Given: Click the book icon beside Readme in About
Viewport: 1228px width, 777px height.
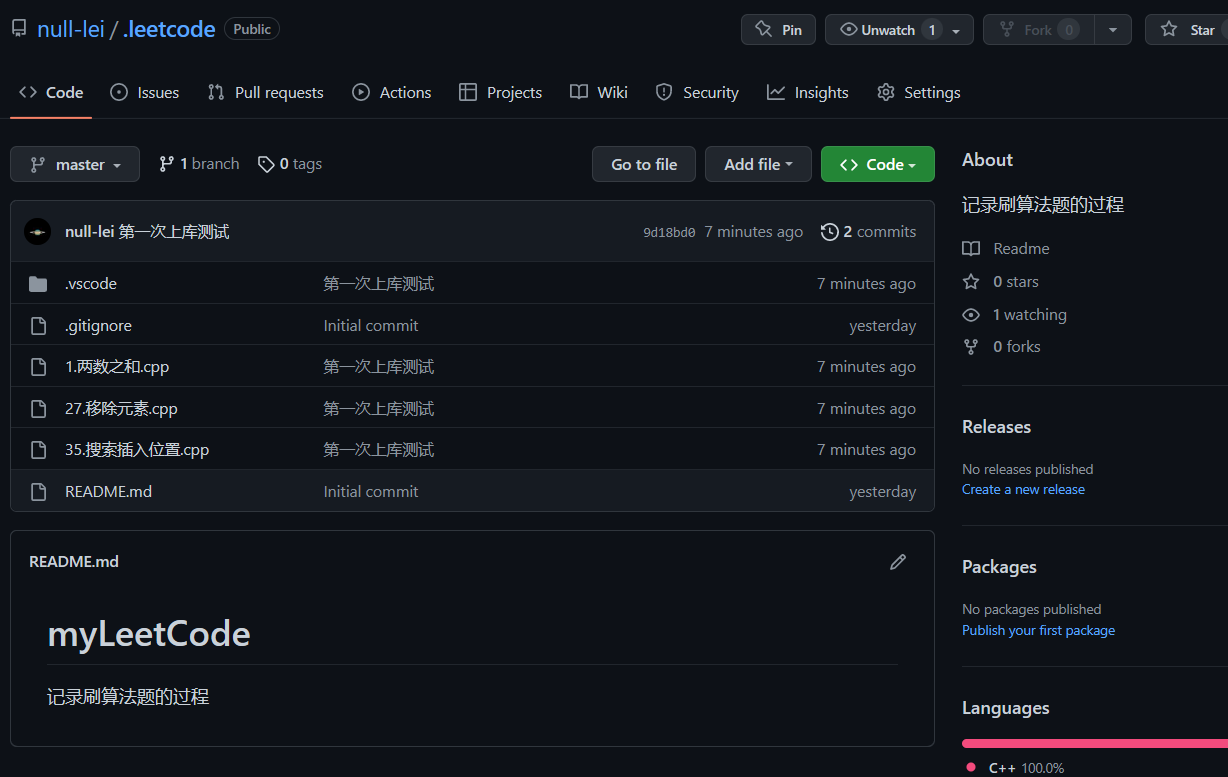Looking at the screenshot, I should coord(971,249).
